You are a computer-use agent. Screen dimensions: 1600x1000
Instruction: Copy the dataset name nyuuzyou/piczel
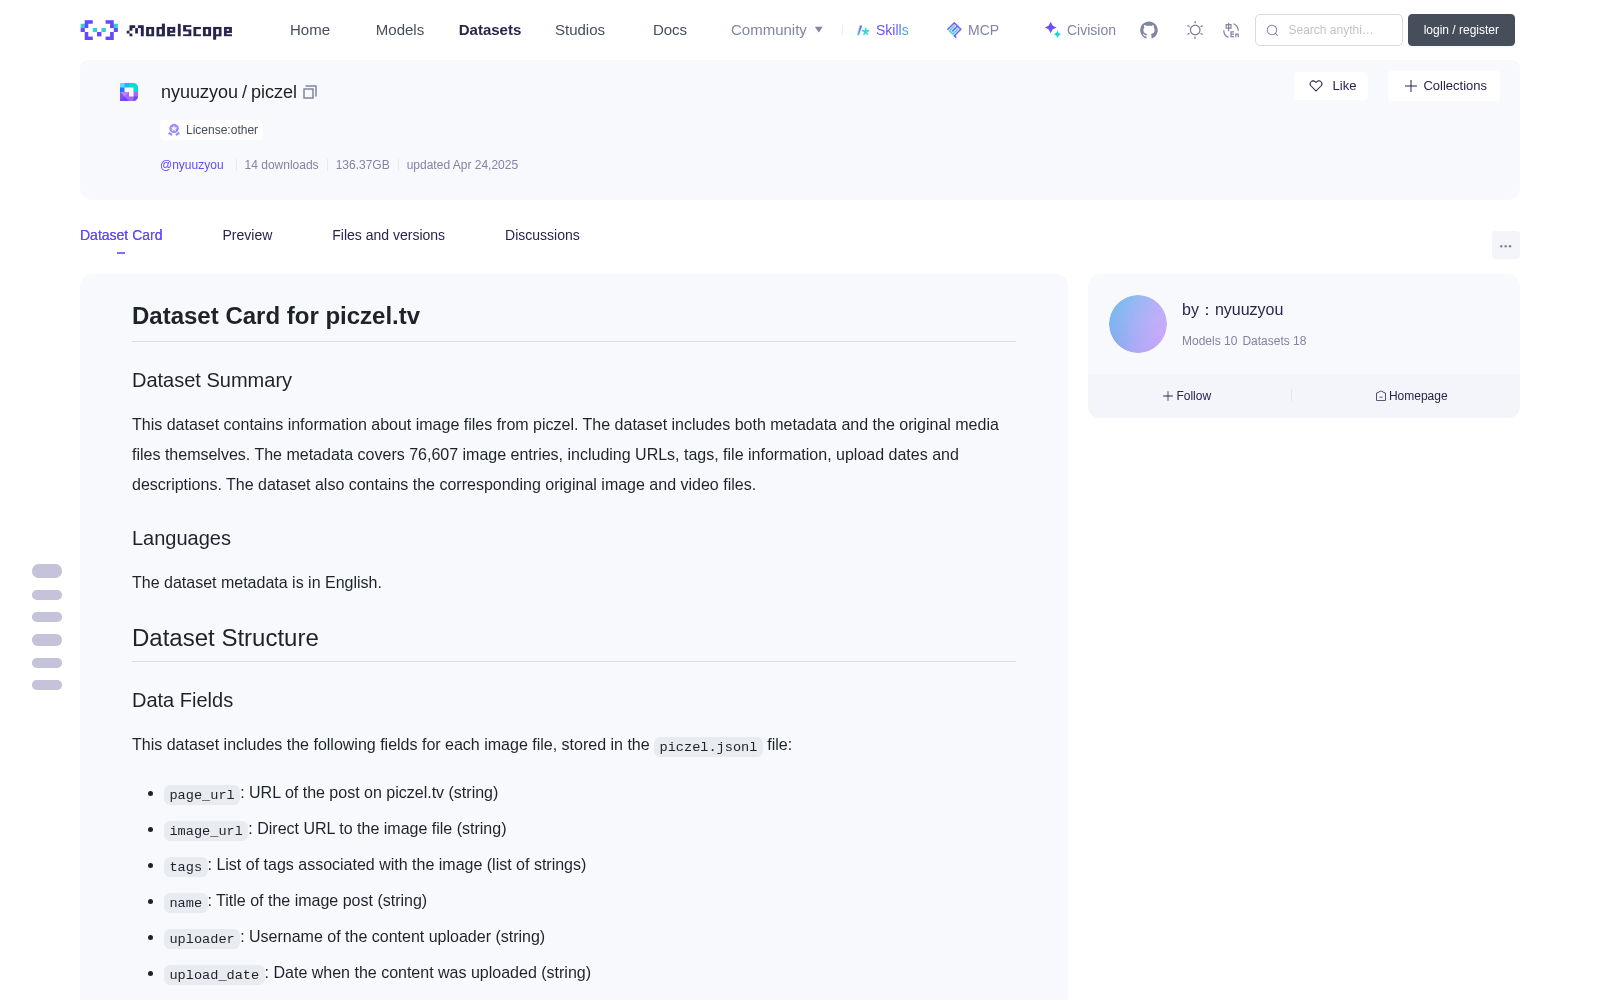point(310,92)
